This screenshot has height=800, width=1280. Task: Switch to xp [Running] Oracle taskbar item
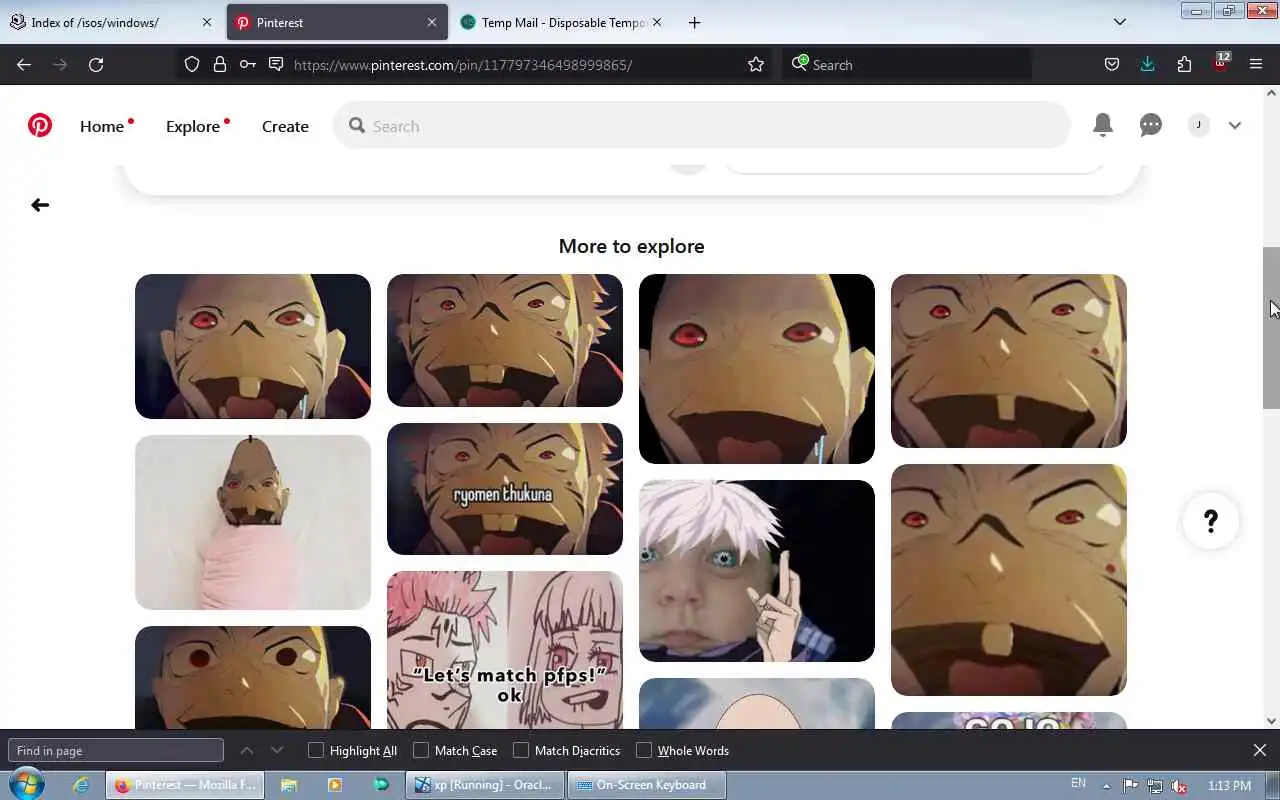tap(485, 785)
